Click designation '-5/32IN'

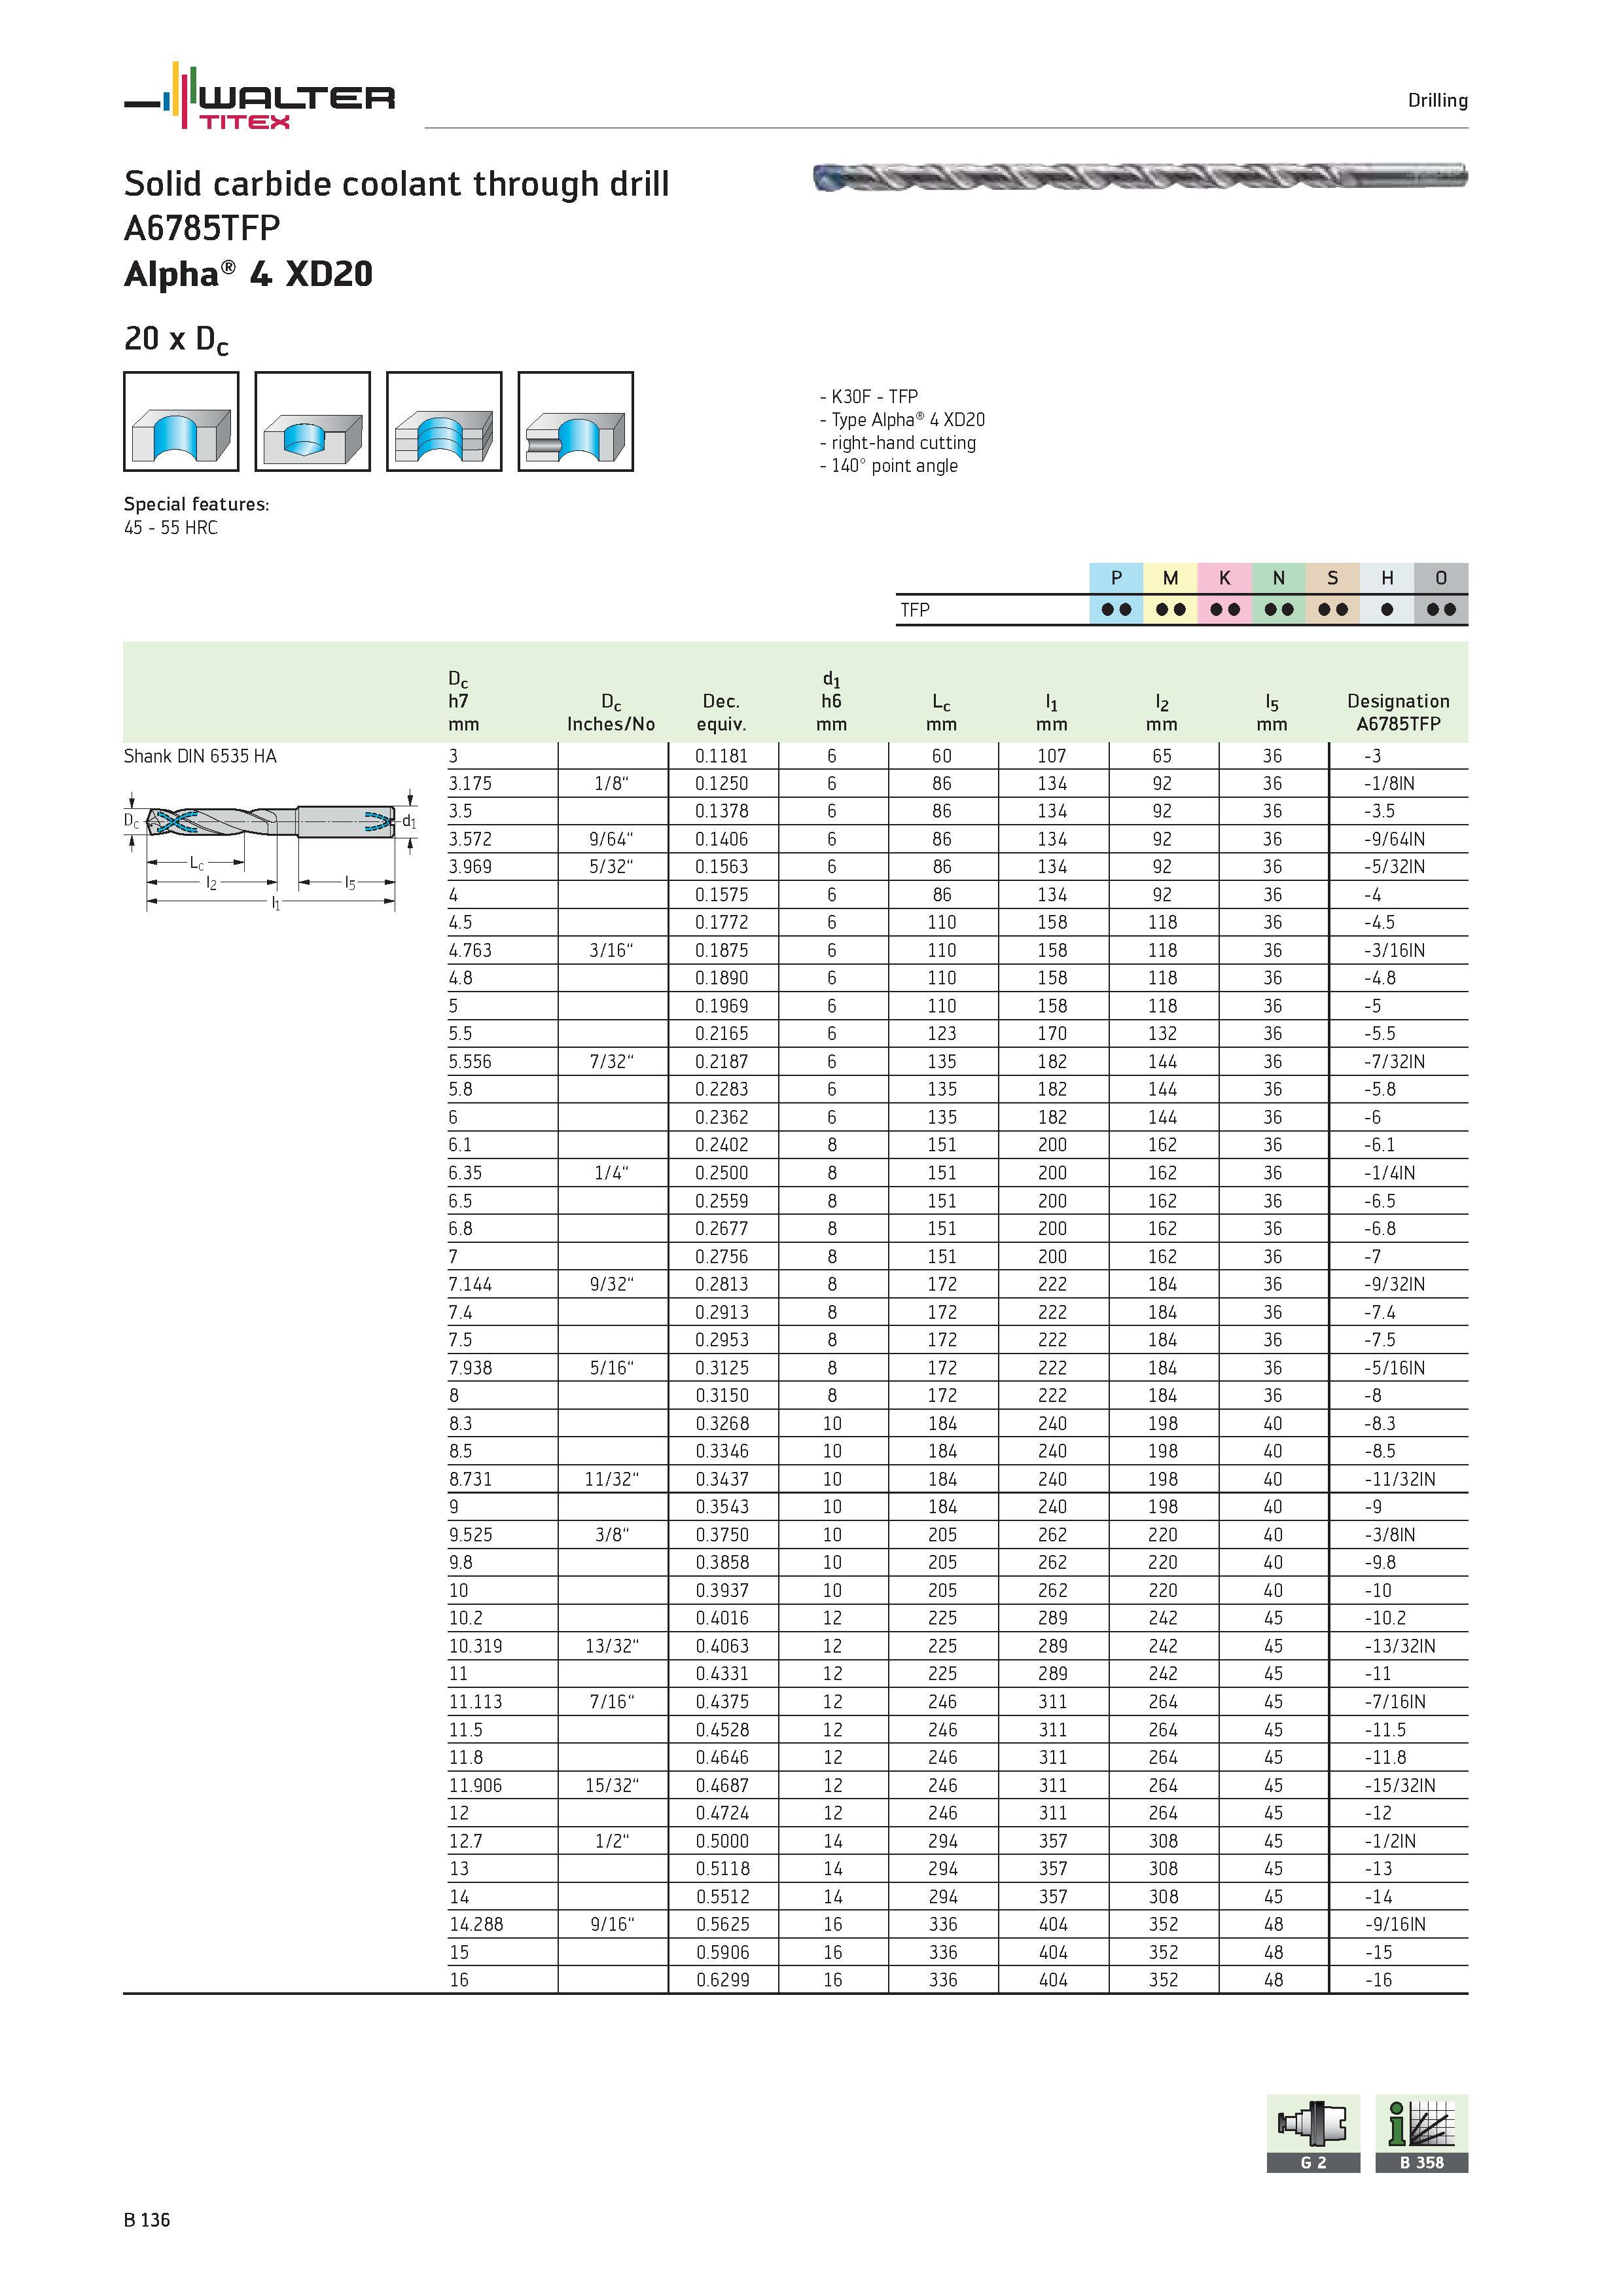[1395, 867]
